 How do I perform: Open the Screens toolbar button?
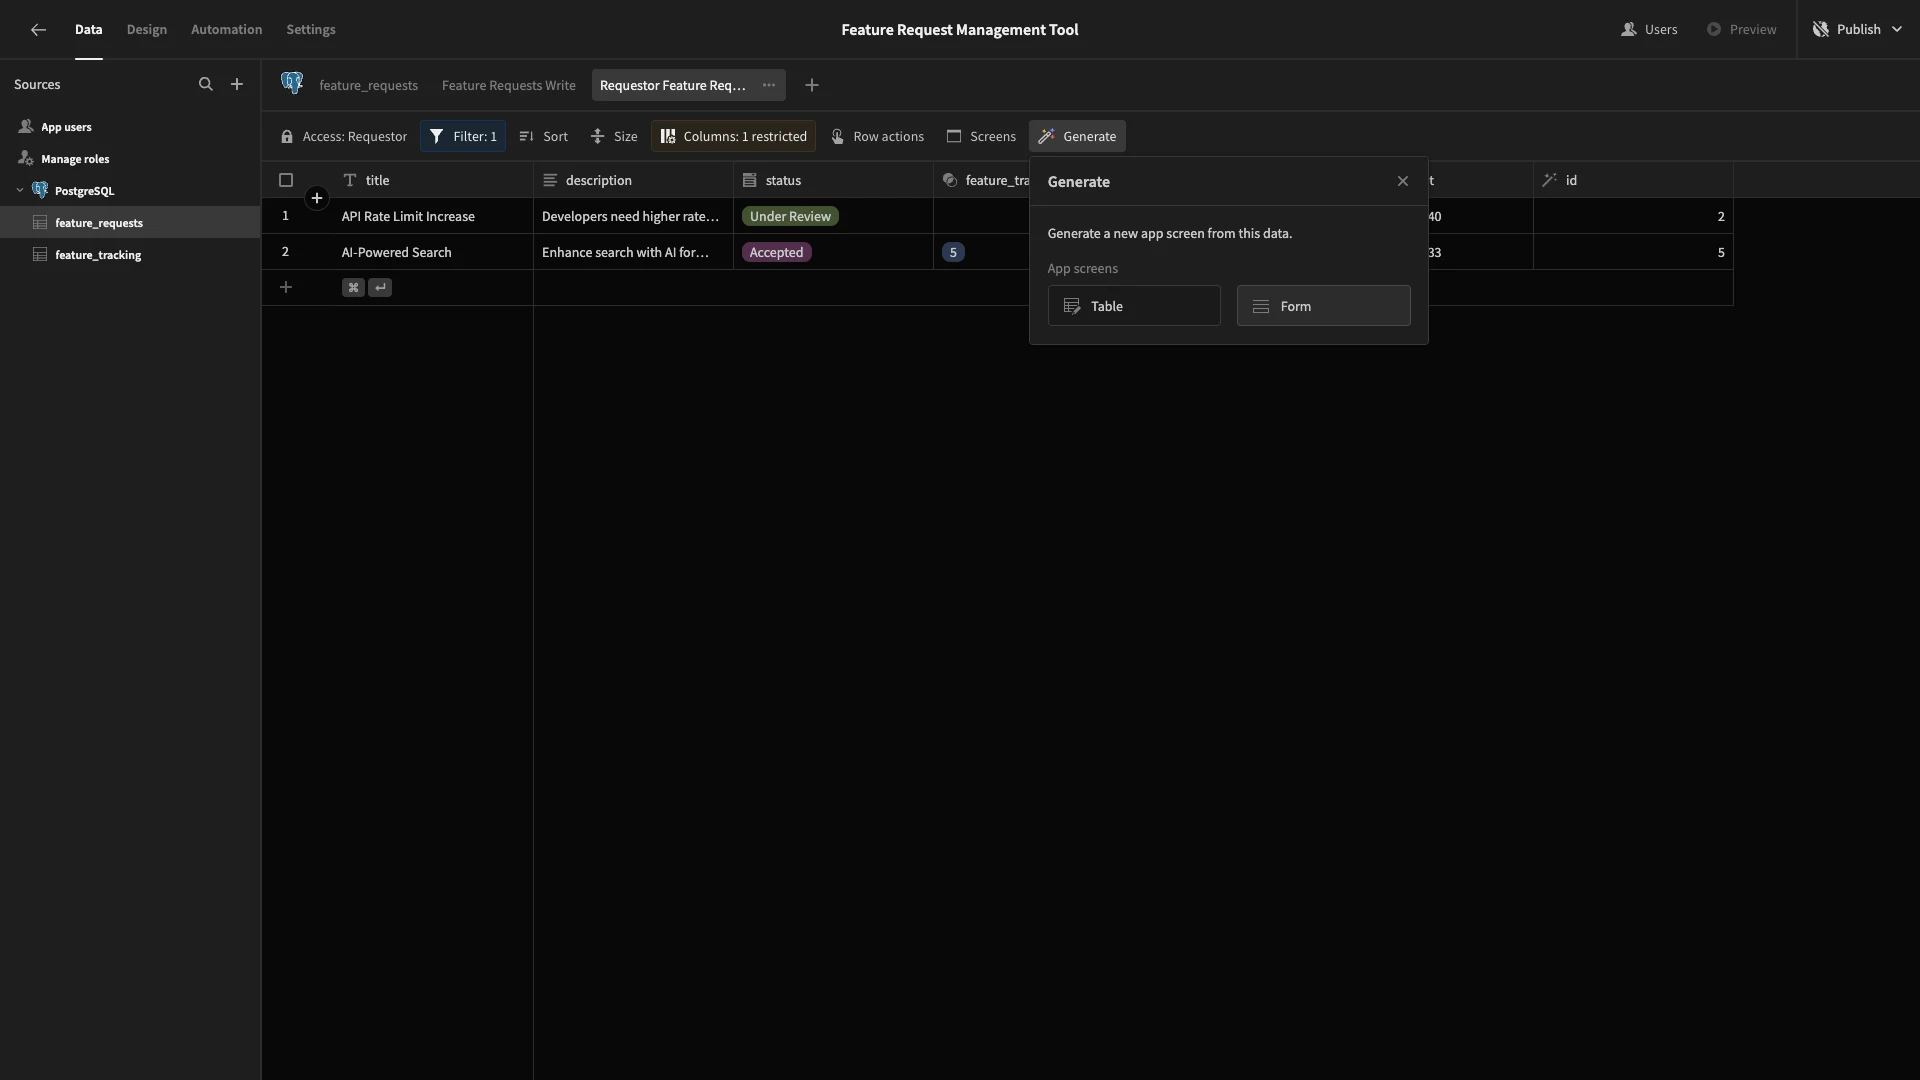[981, 137]
